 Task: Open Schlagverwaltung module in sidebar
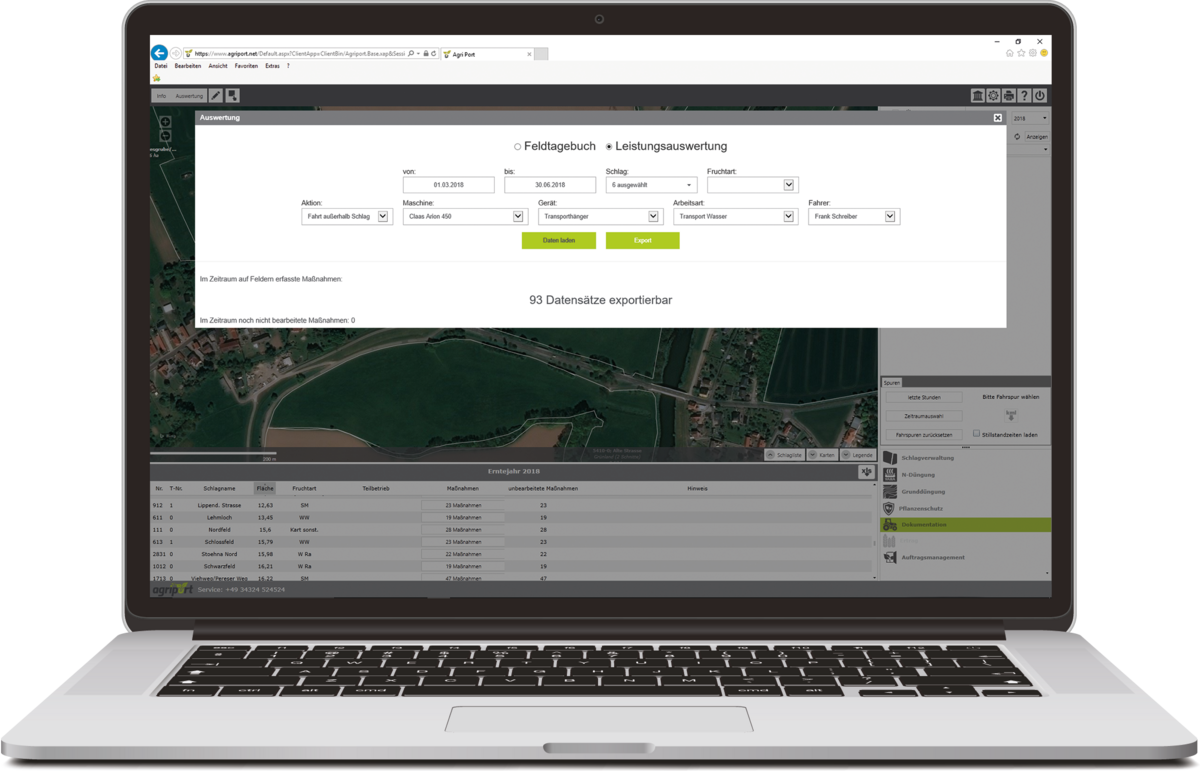coord(930,458)
